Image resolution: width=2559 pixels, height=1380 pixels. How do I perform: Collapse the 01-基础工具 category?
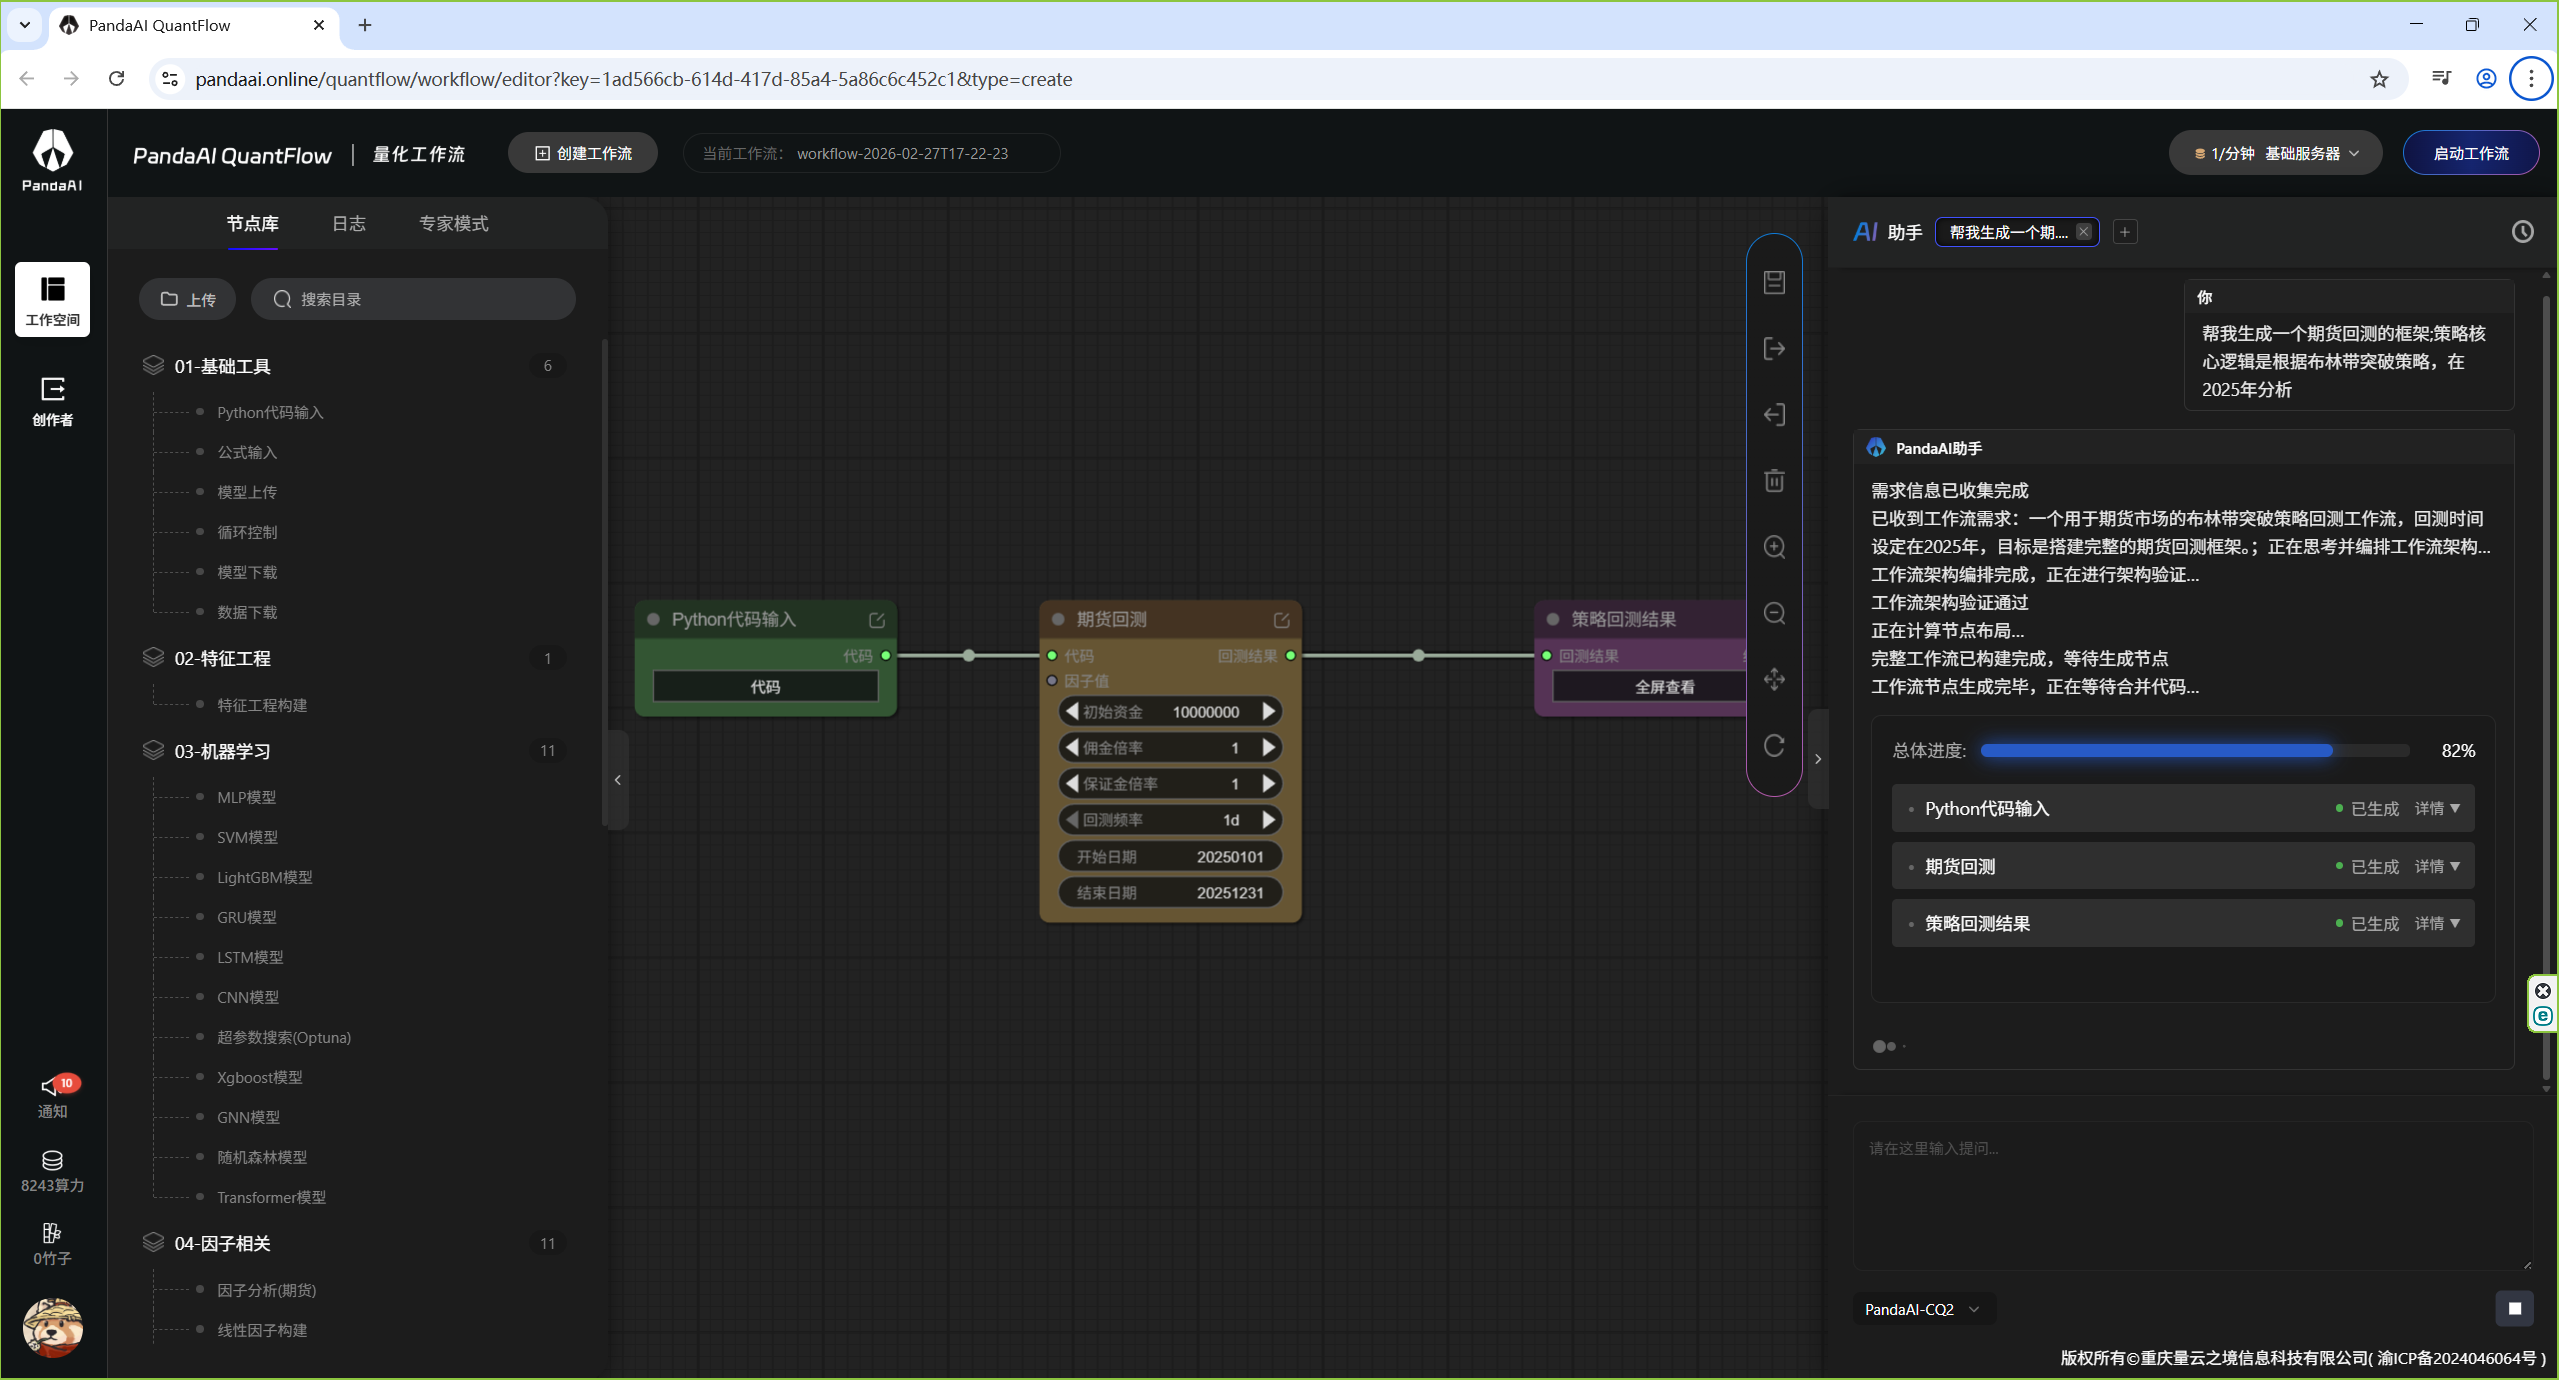point(354,366)
